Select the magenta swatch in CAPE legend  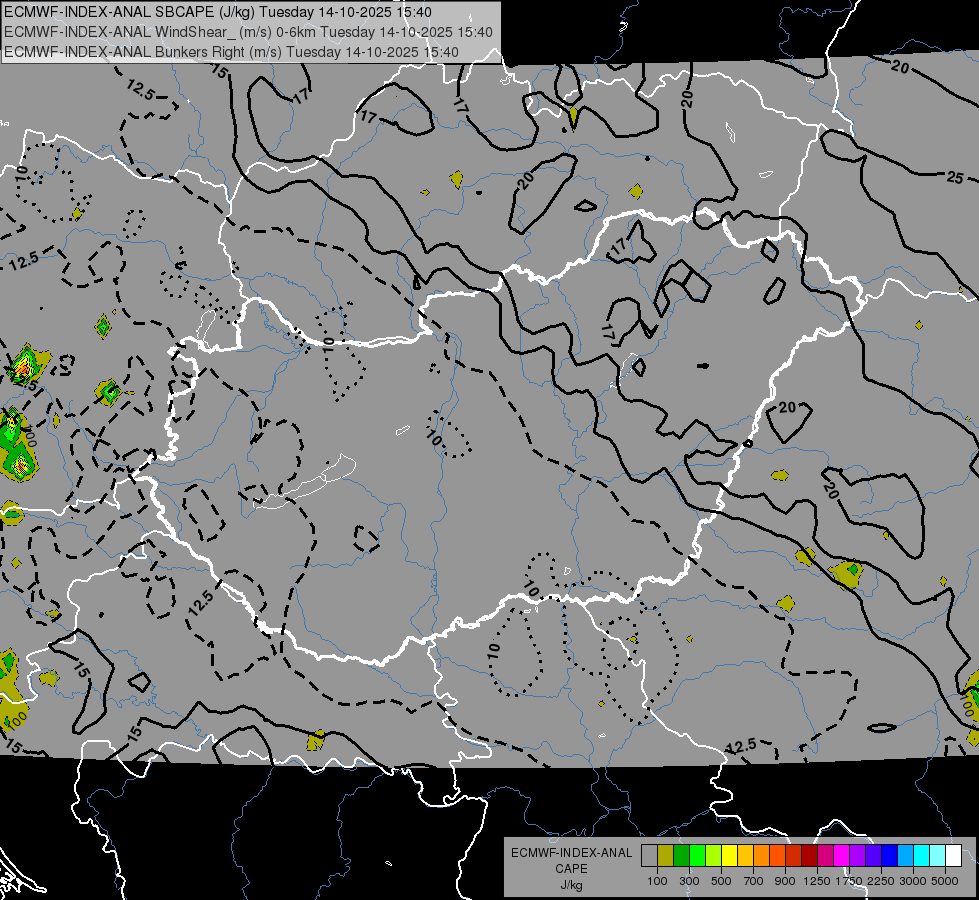click(841, 856)
